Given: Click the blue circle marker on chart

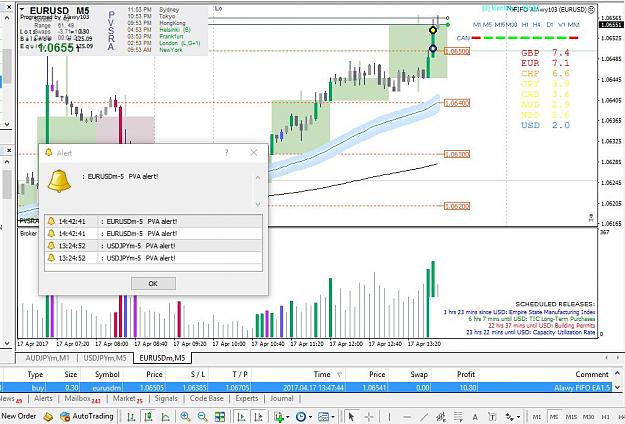Looking at the screenshot, I should pos(433,49).
